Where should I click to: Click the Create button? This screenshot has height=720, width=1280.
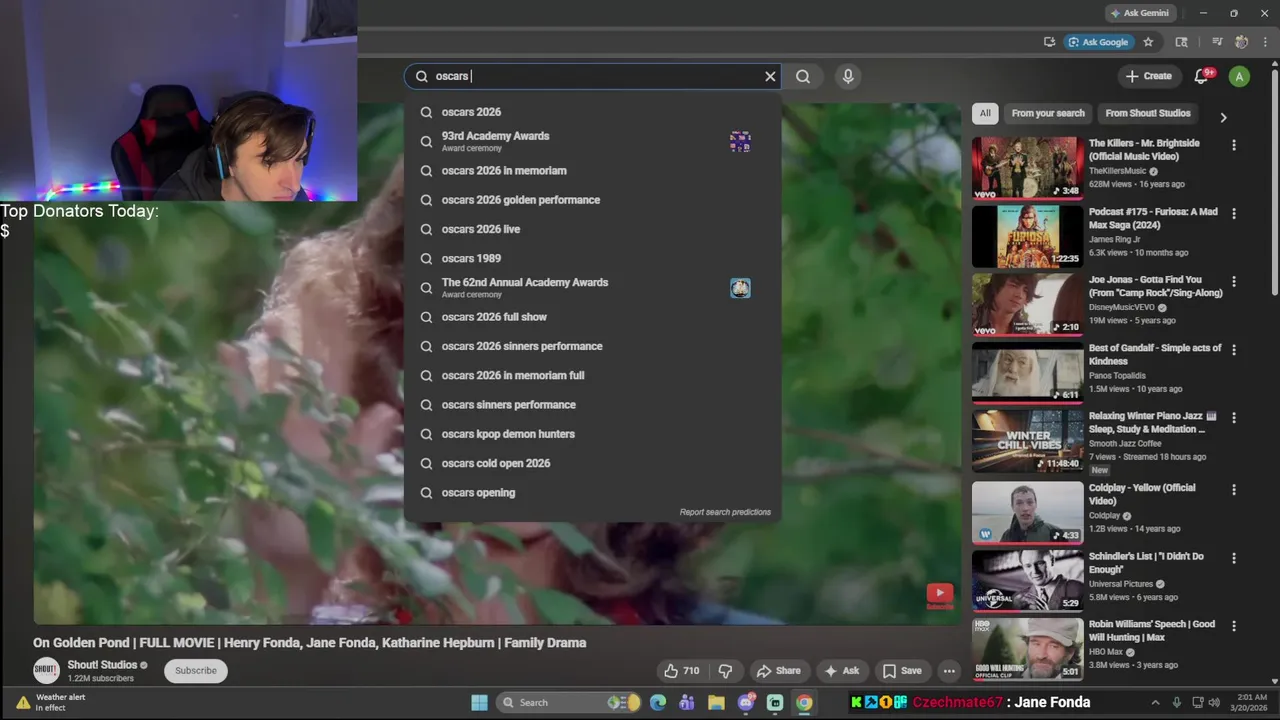pos(1148,76)
